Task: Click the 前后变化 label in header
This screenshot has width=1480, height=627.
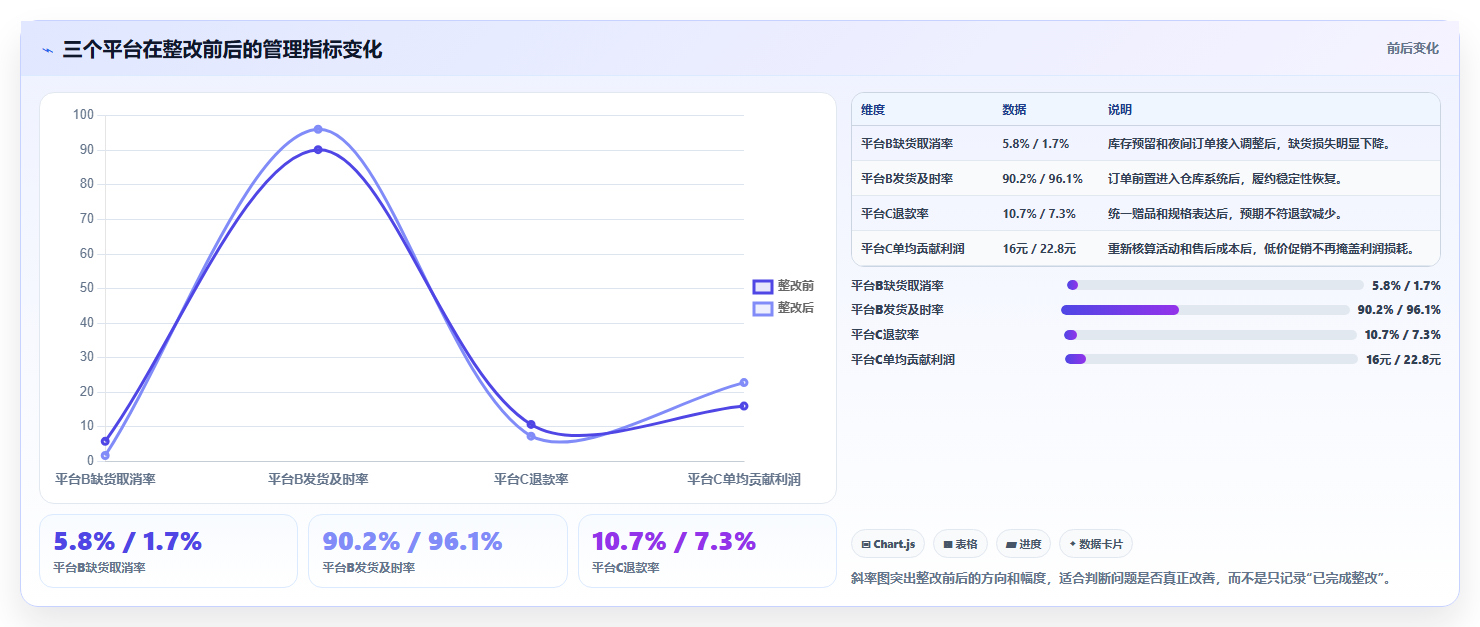Action: (1412, 48)
